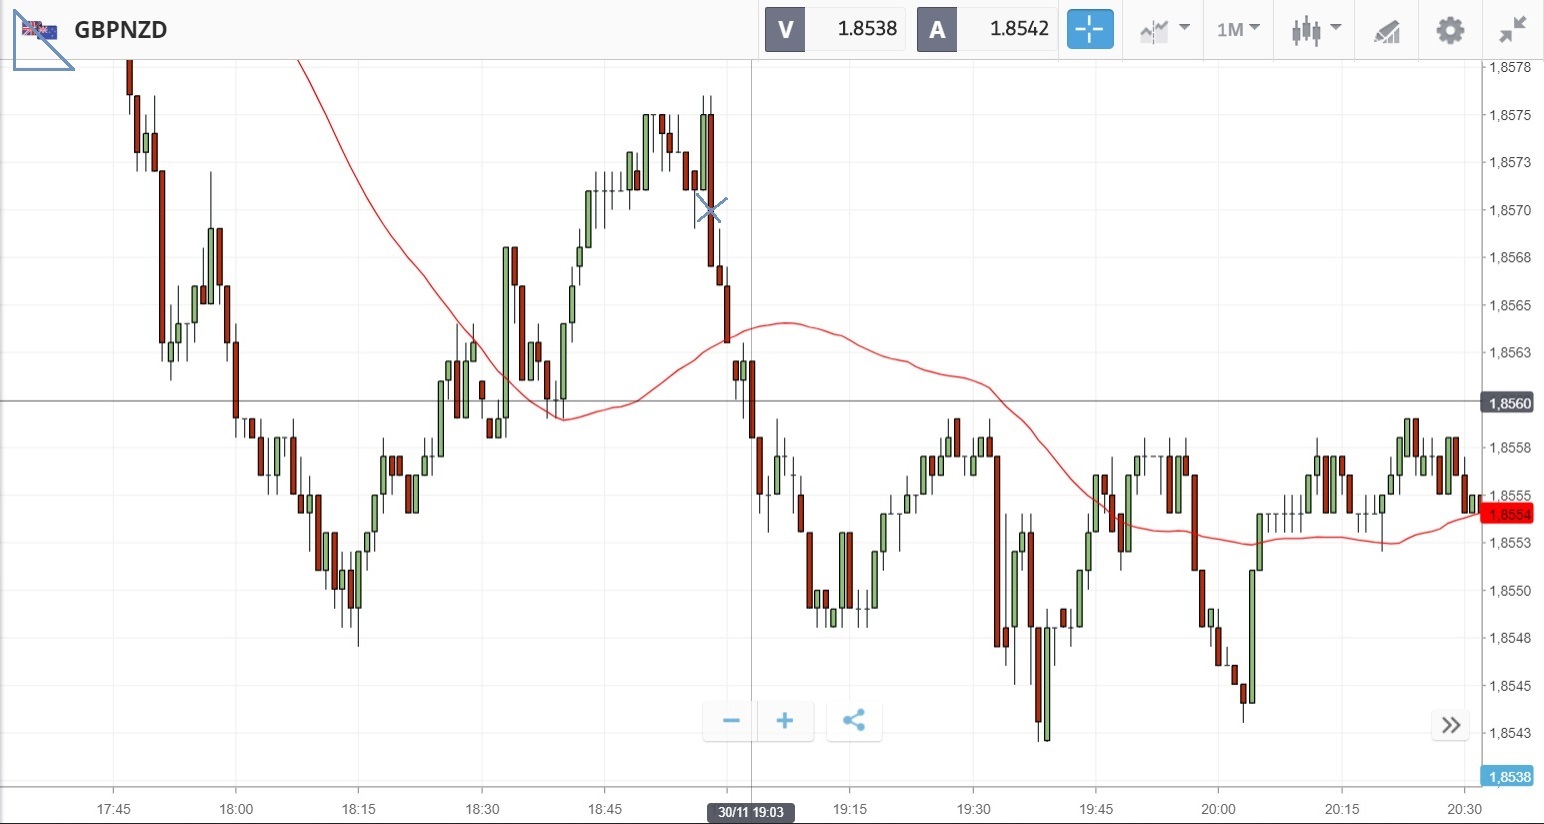Viewport: 1544px width, 824px height.
Task: Expand the candlestick chart type dropdown
Action: (x=1315, y=30)
